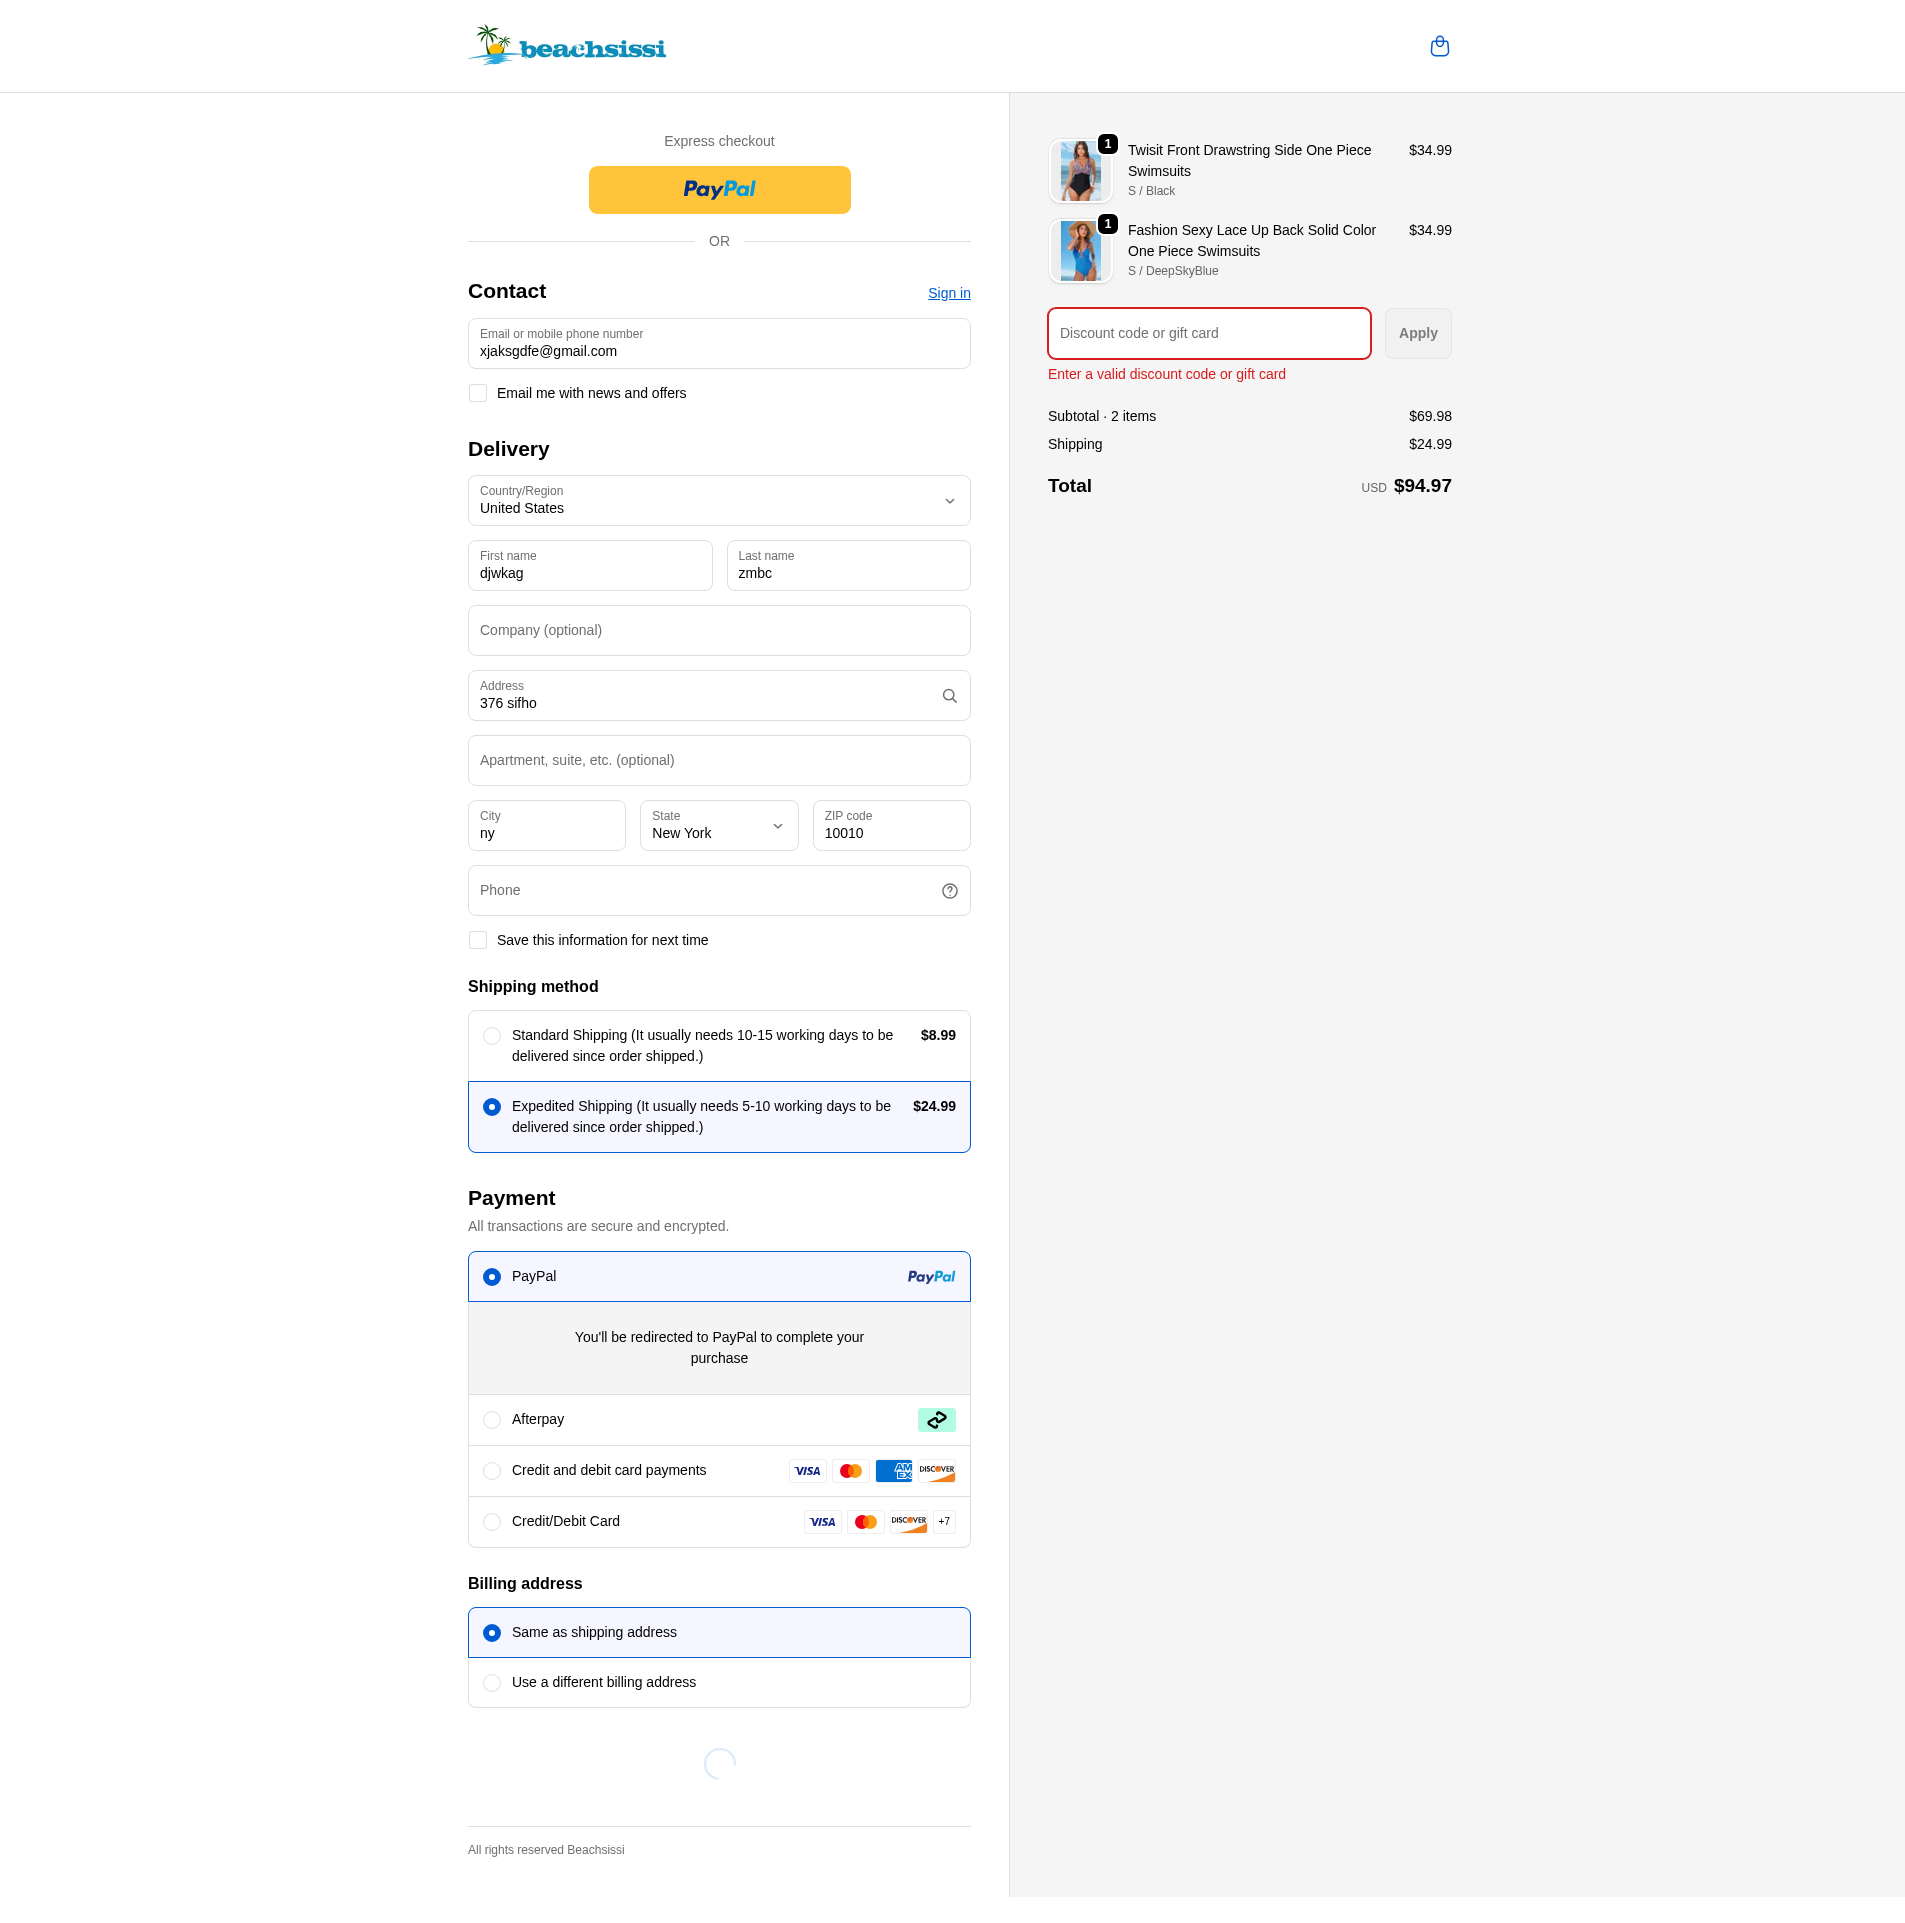Image resolution: width=1905 pixels, height=1923 pixels.
Task: Open the State dropdown
Action: 719,826
